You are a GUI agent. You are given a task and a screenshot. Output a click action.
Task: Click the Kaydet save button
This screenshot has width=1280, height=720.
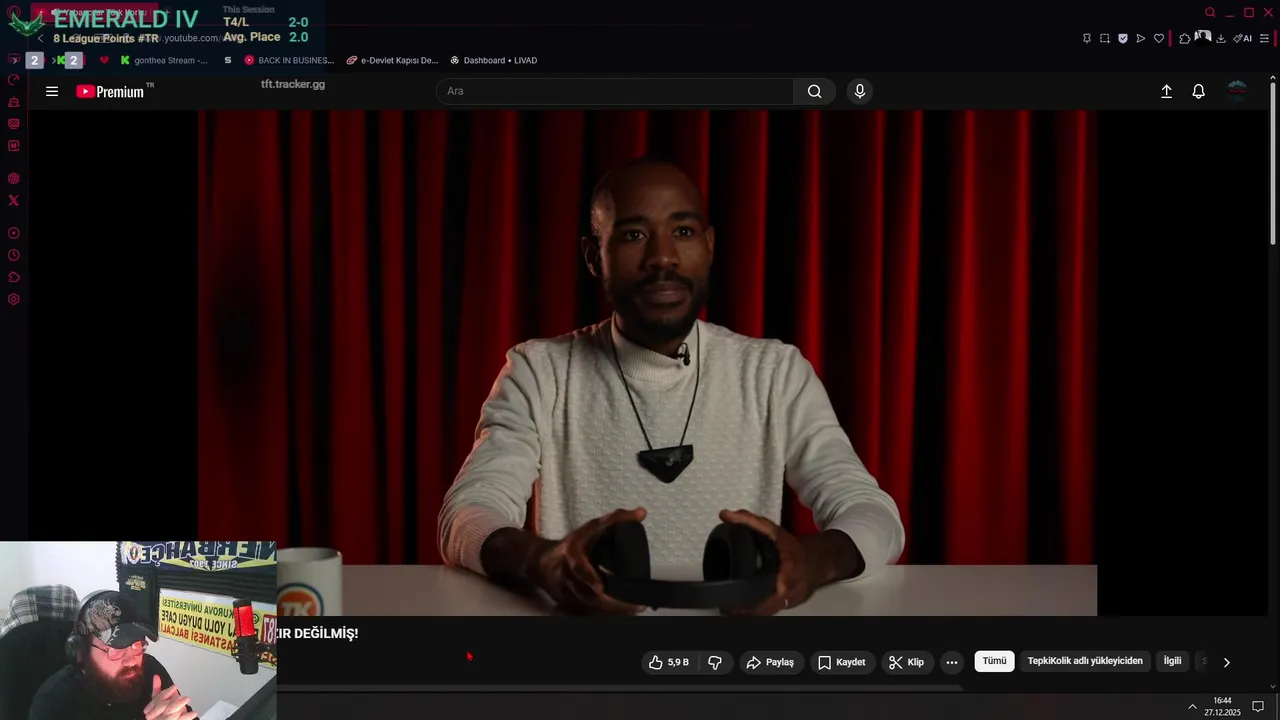(x=841, y=662)
